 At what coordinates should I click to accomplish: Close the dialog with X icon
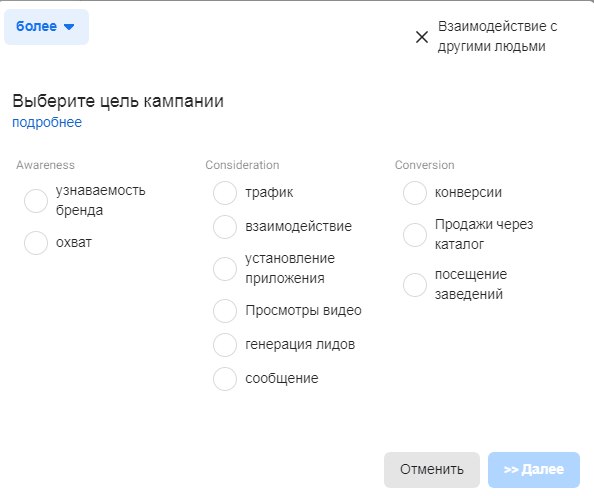[x=422, y=37]
